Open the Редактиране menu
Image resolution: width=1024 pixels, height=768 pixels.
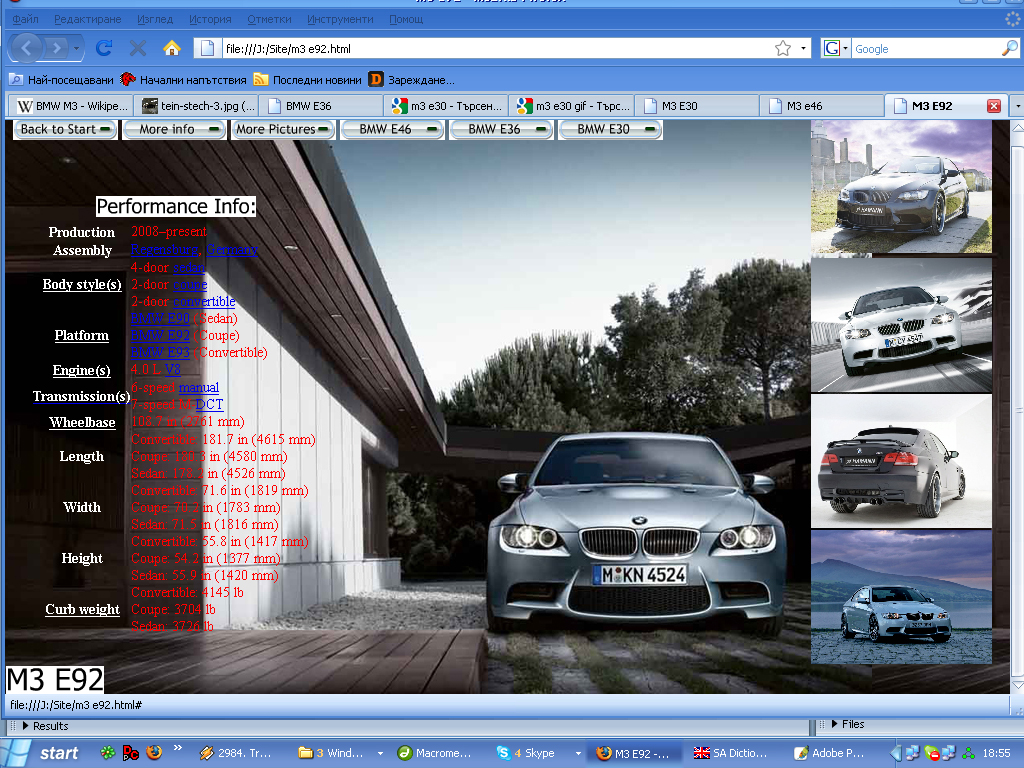(x=88, y=19)
